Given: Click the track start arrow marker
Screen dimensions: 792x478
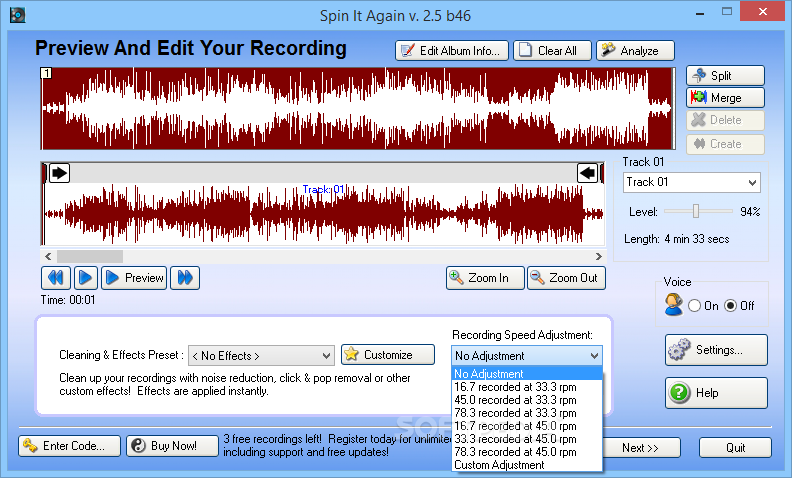Looking at the screenshot, I should tap(59, 173).
